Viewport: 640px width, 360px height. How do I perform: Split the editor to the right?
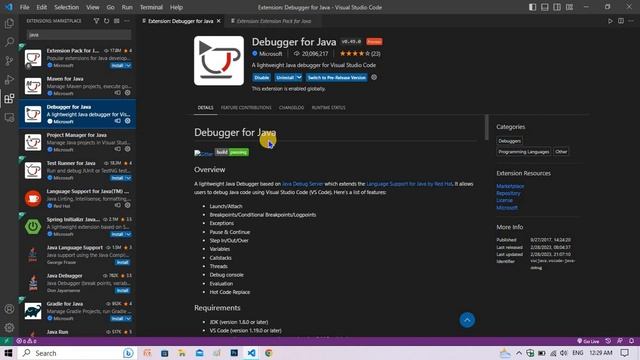click(x=621, y=21)
